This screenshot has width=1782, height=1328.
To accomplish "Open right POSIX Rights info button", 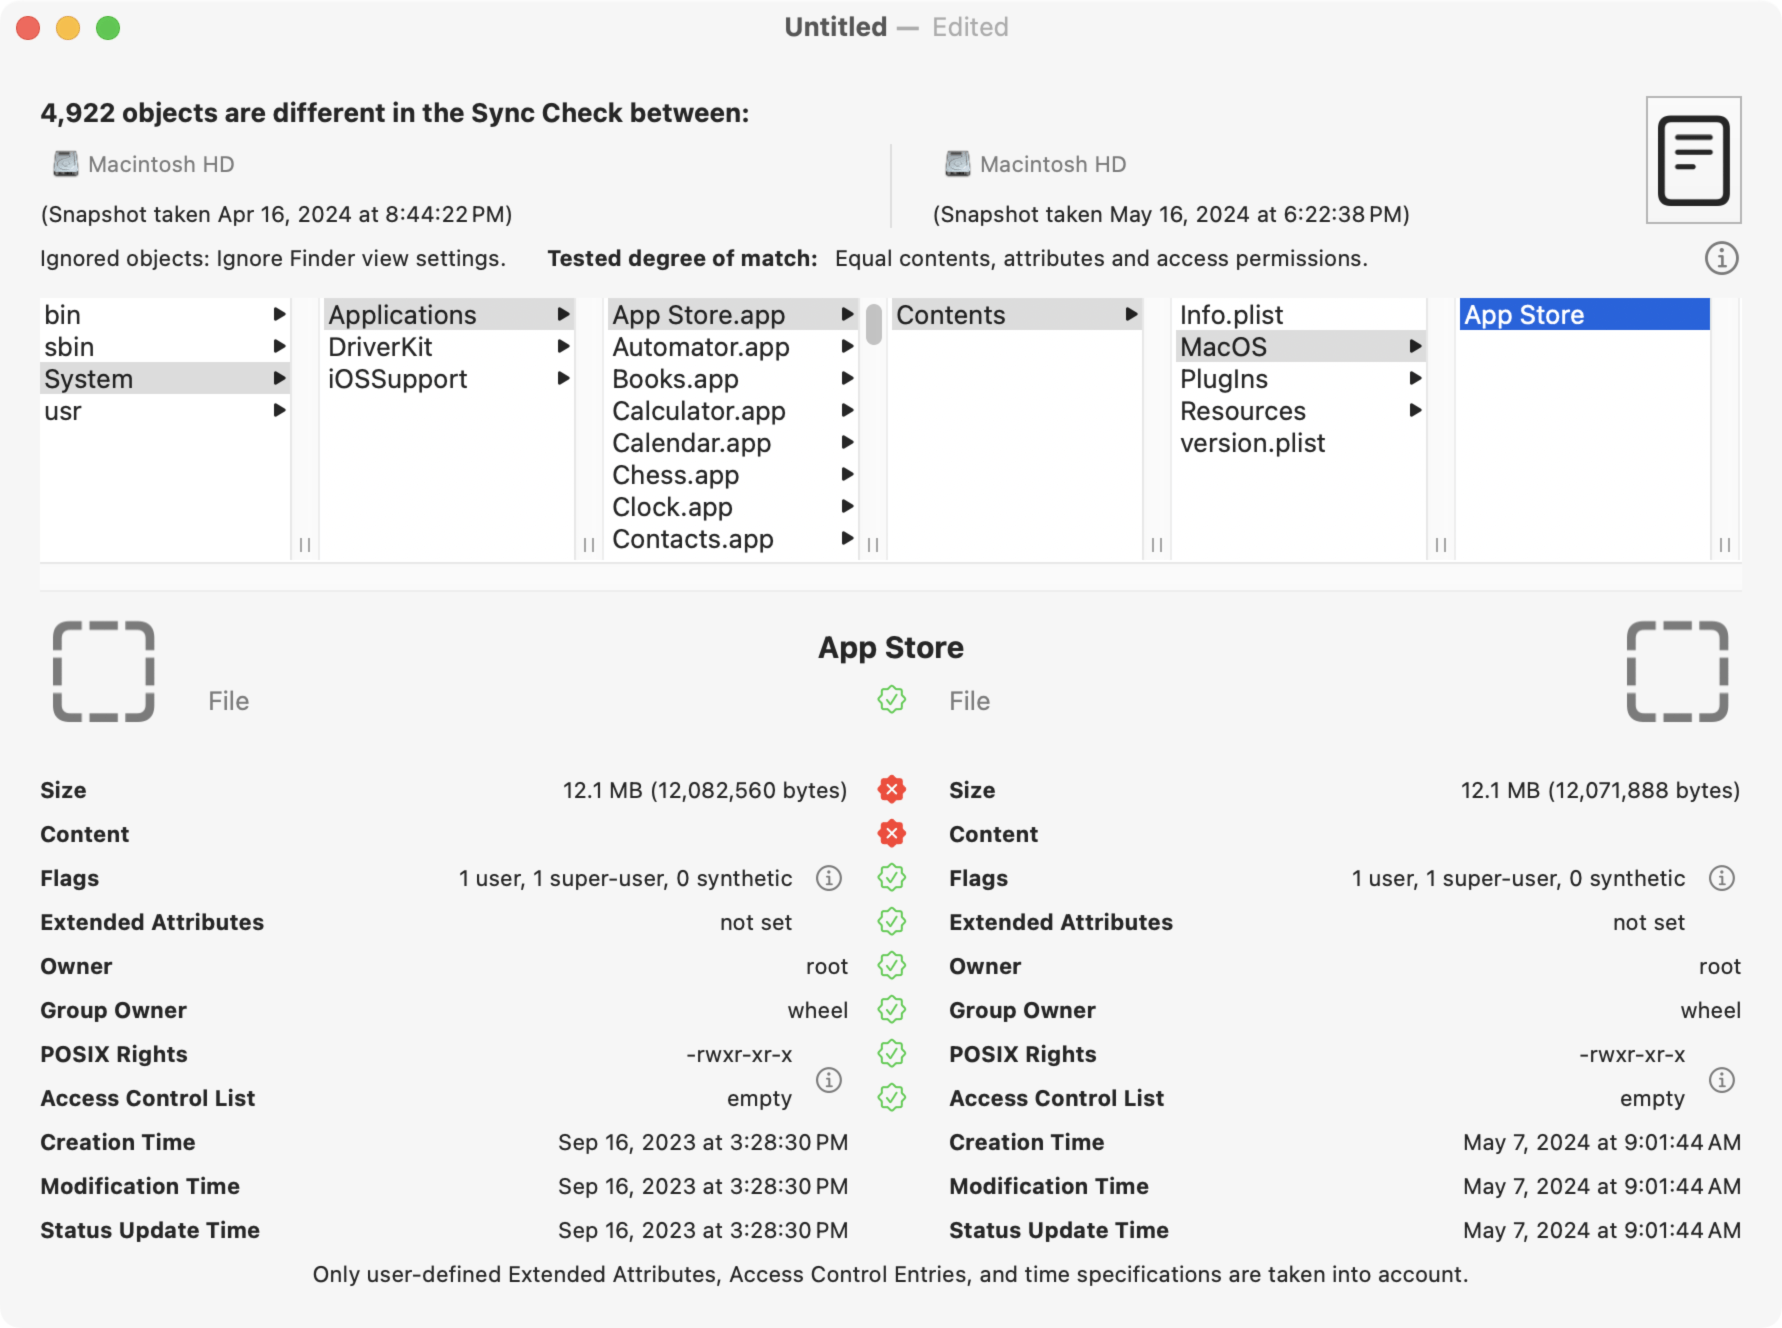I will coord(1722,1080).
